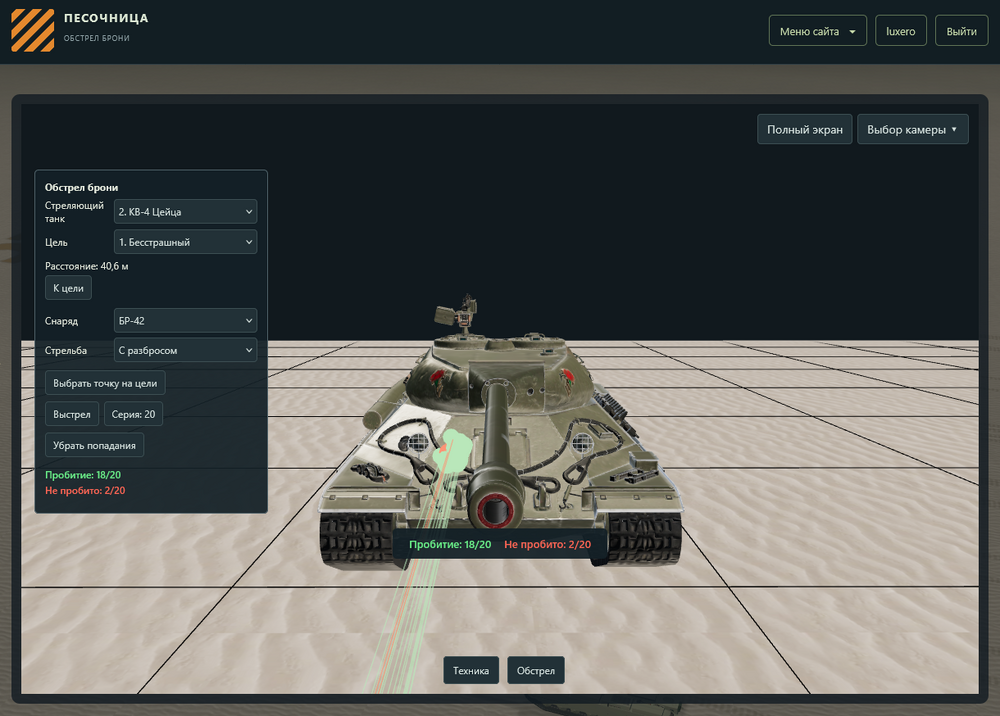Switch to the Обстрел tab
This screenshot has width=1000, height=716.
pos(536,670)
